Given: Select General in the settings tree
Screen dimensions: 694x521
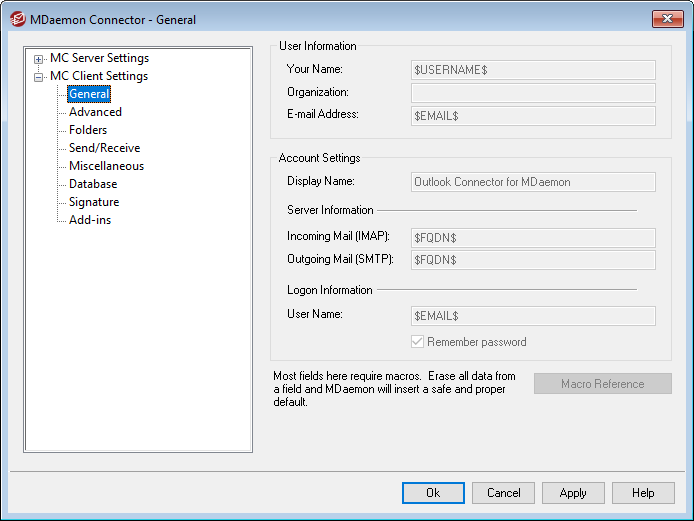Looking at the screenshot, I should (x=89, y=94).
